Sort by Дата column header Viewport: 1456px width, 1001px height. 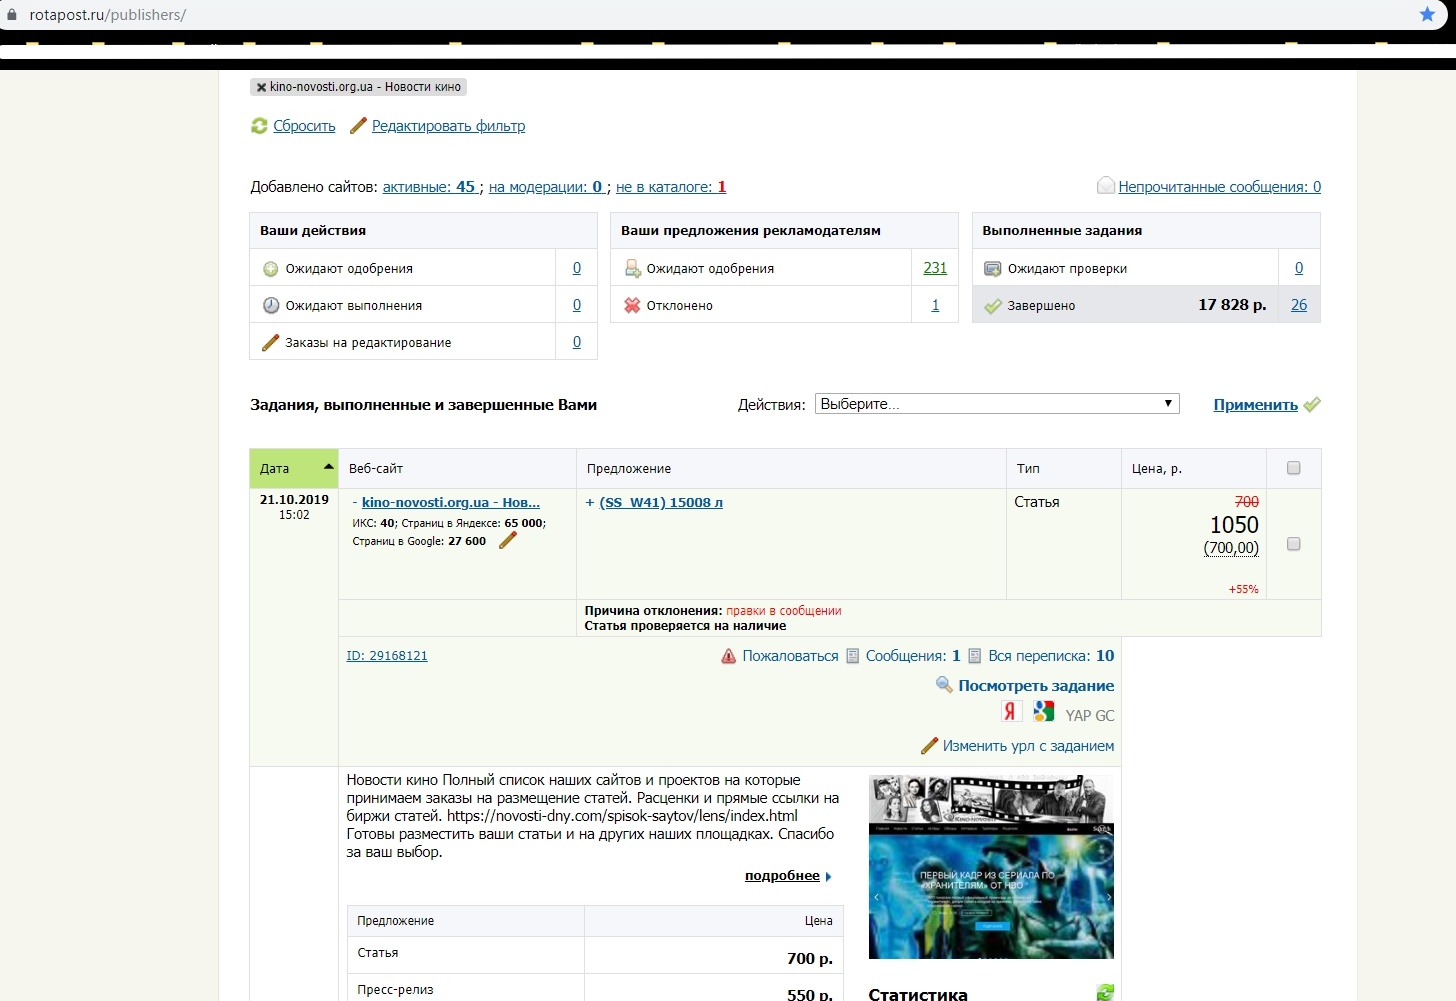(x=294, y=468)
